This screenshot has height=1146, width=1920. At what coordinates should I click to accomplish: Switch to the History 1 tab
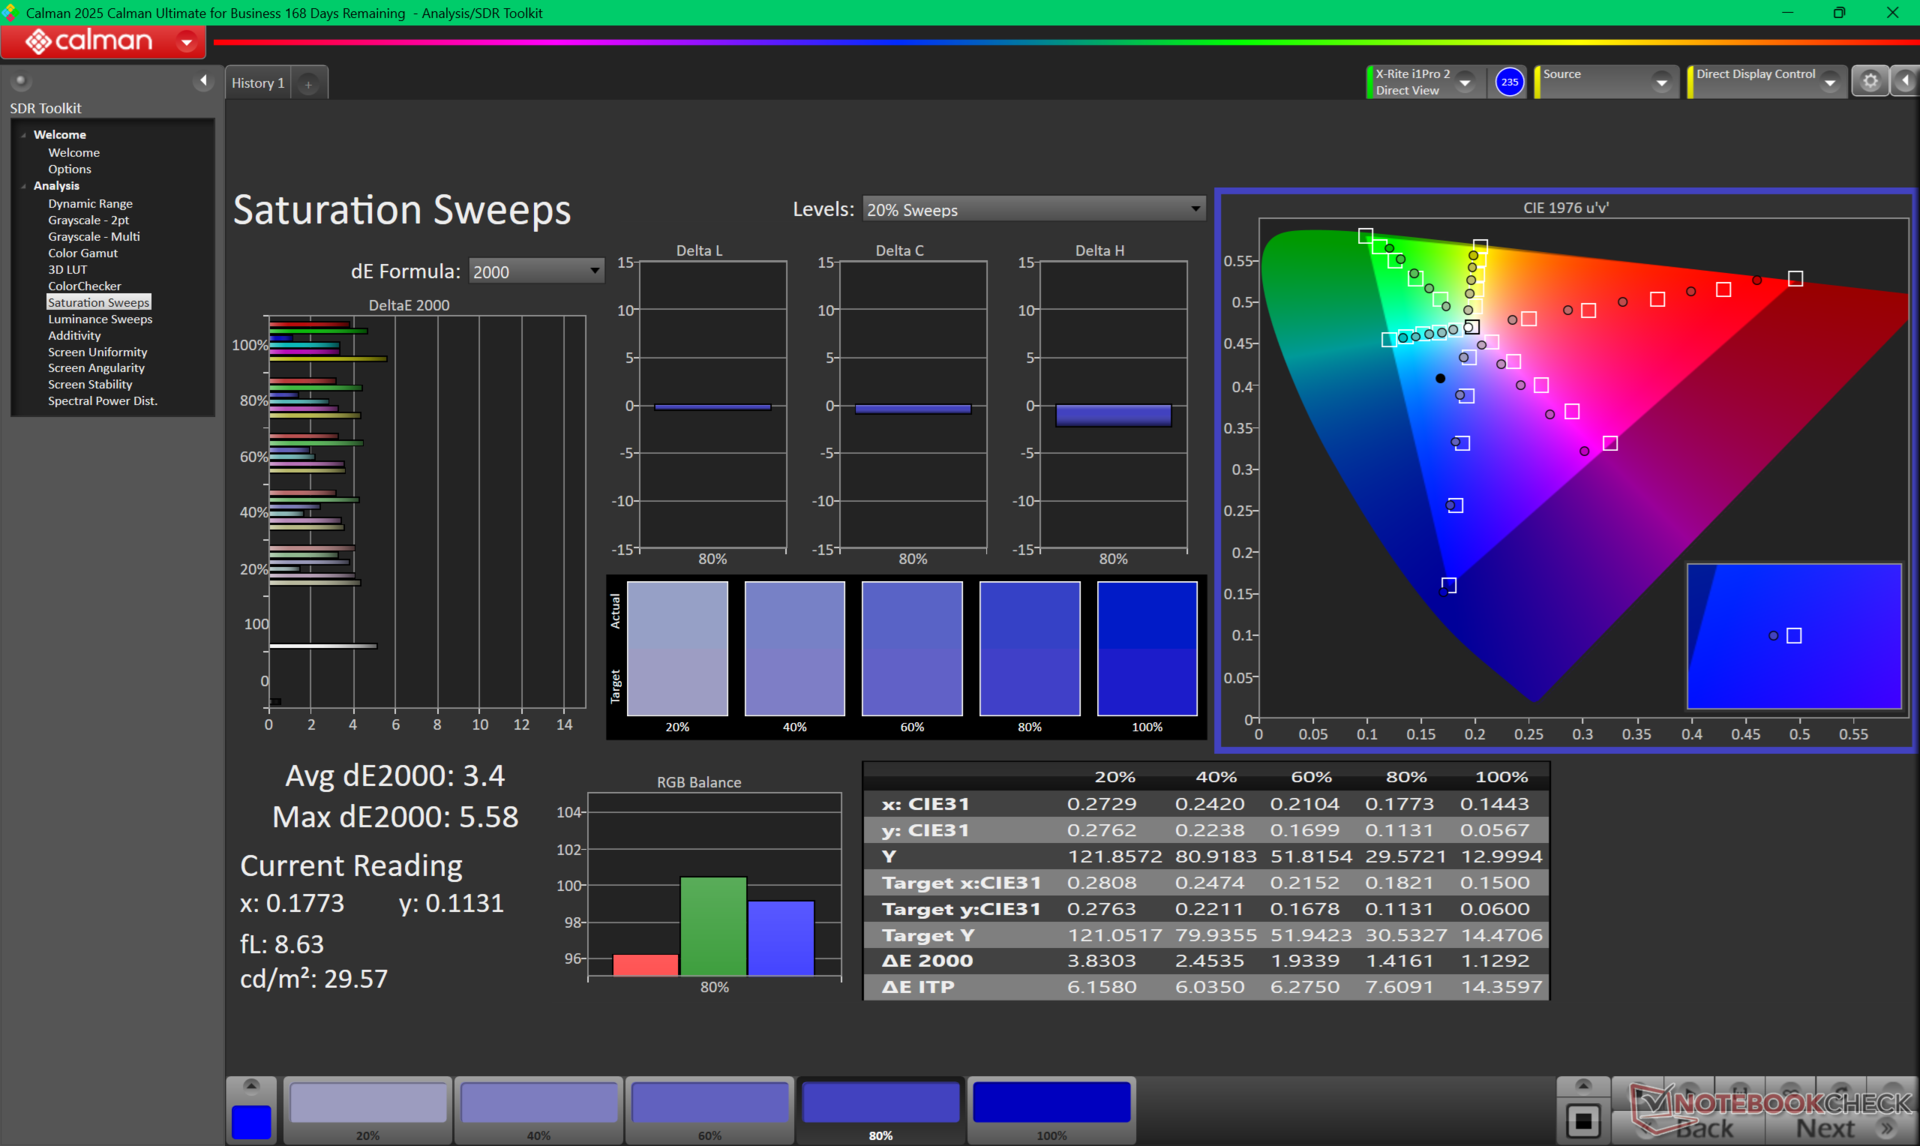click(258, 83)
